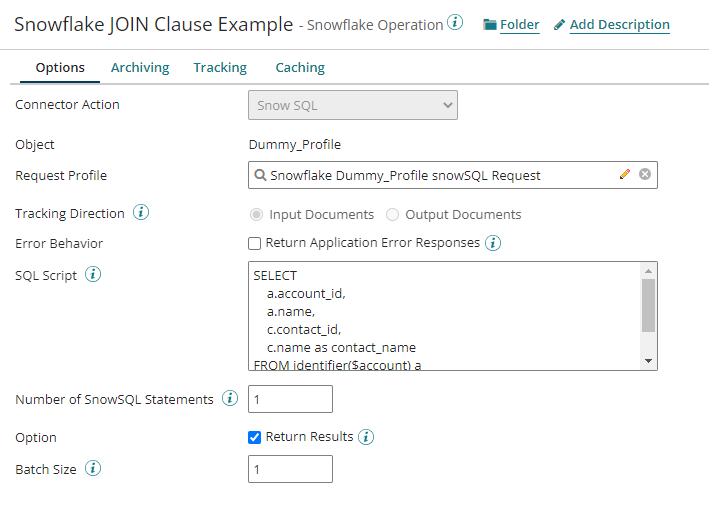The width and height of the screenshot is (709, 521).
Task: Open the Connector Action dropdown
Action: pos(353,105)
